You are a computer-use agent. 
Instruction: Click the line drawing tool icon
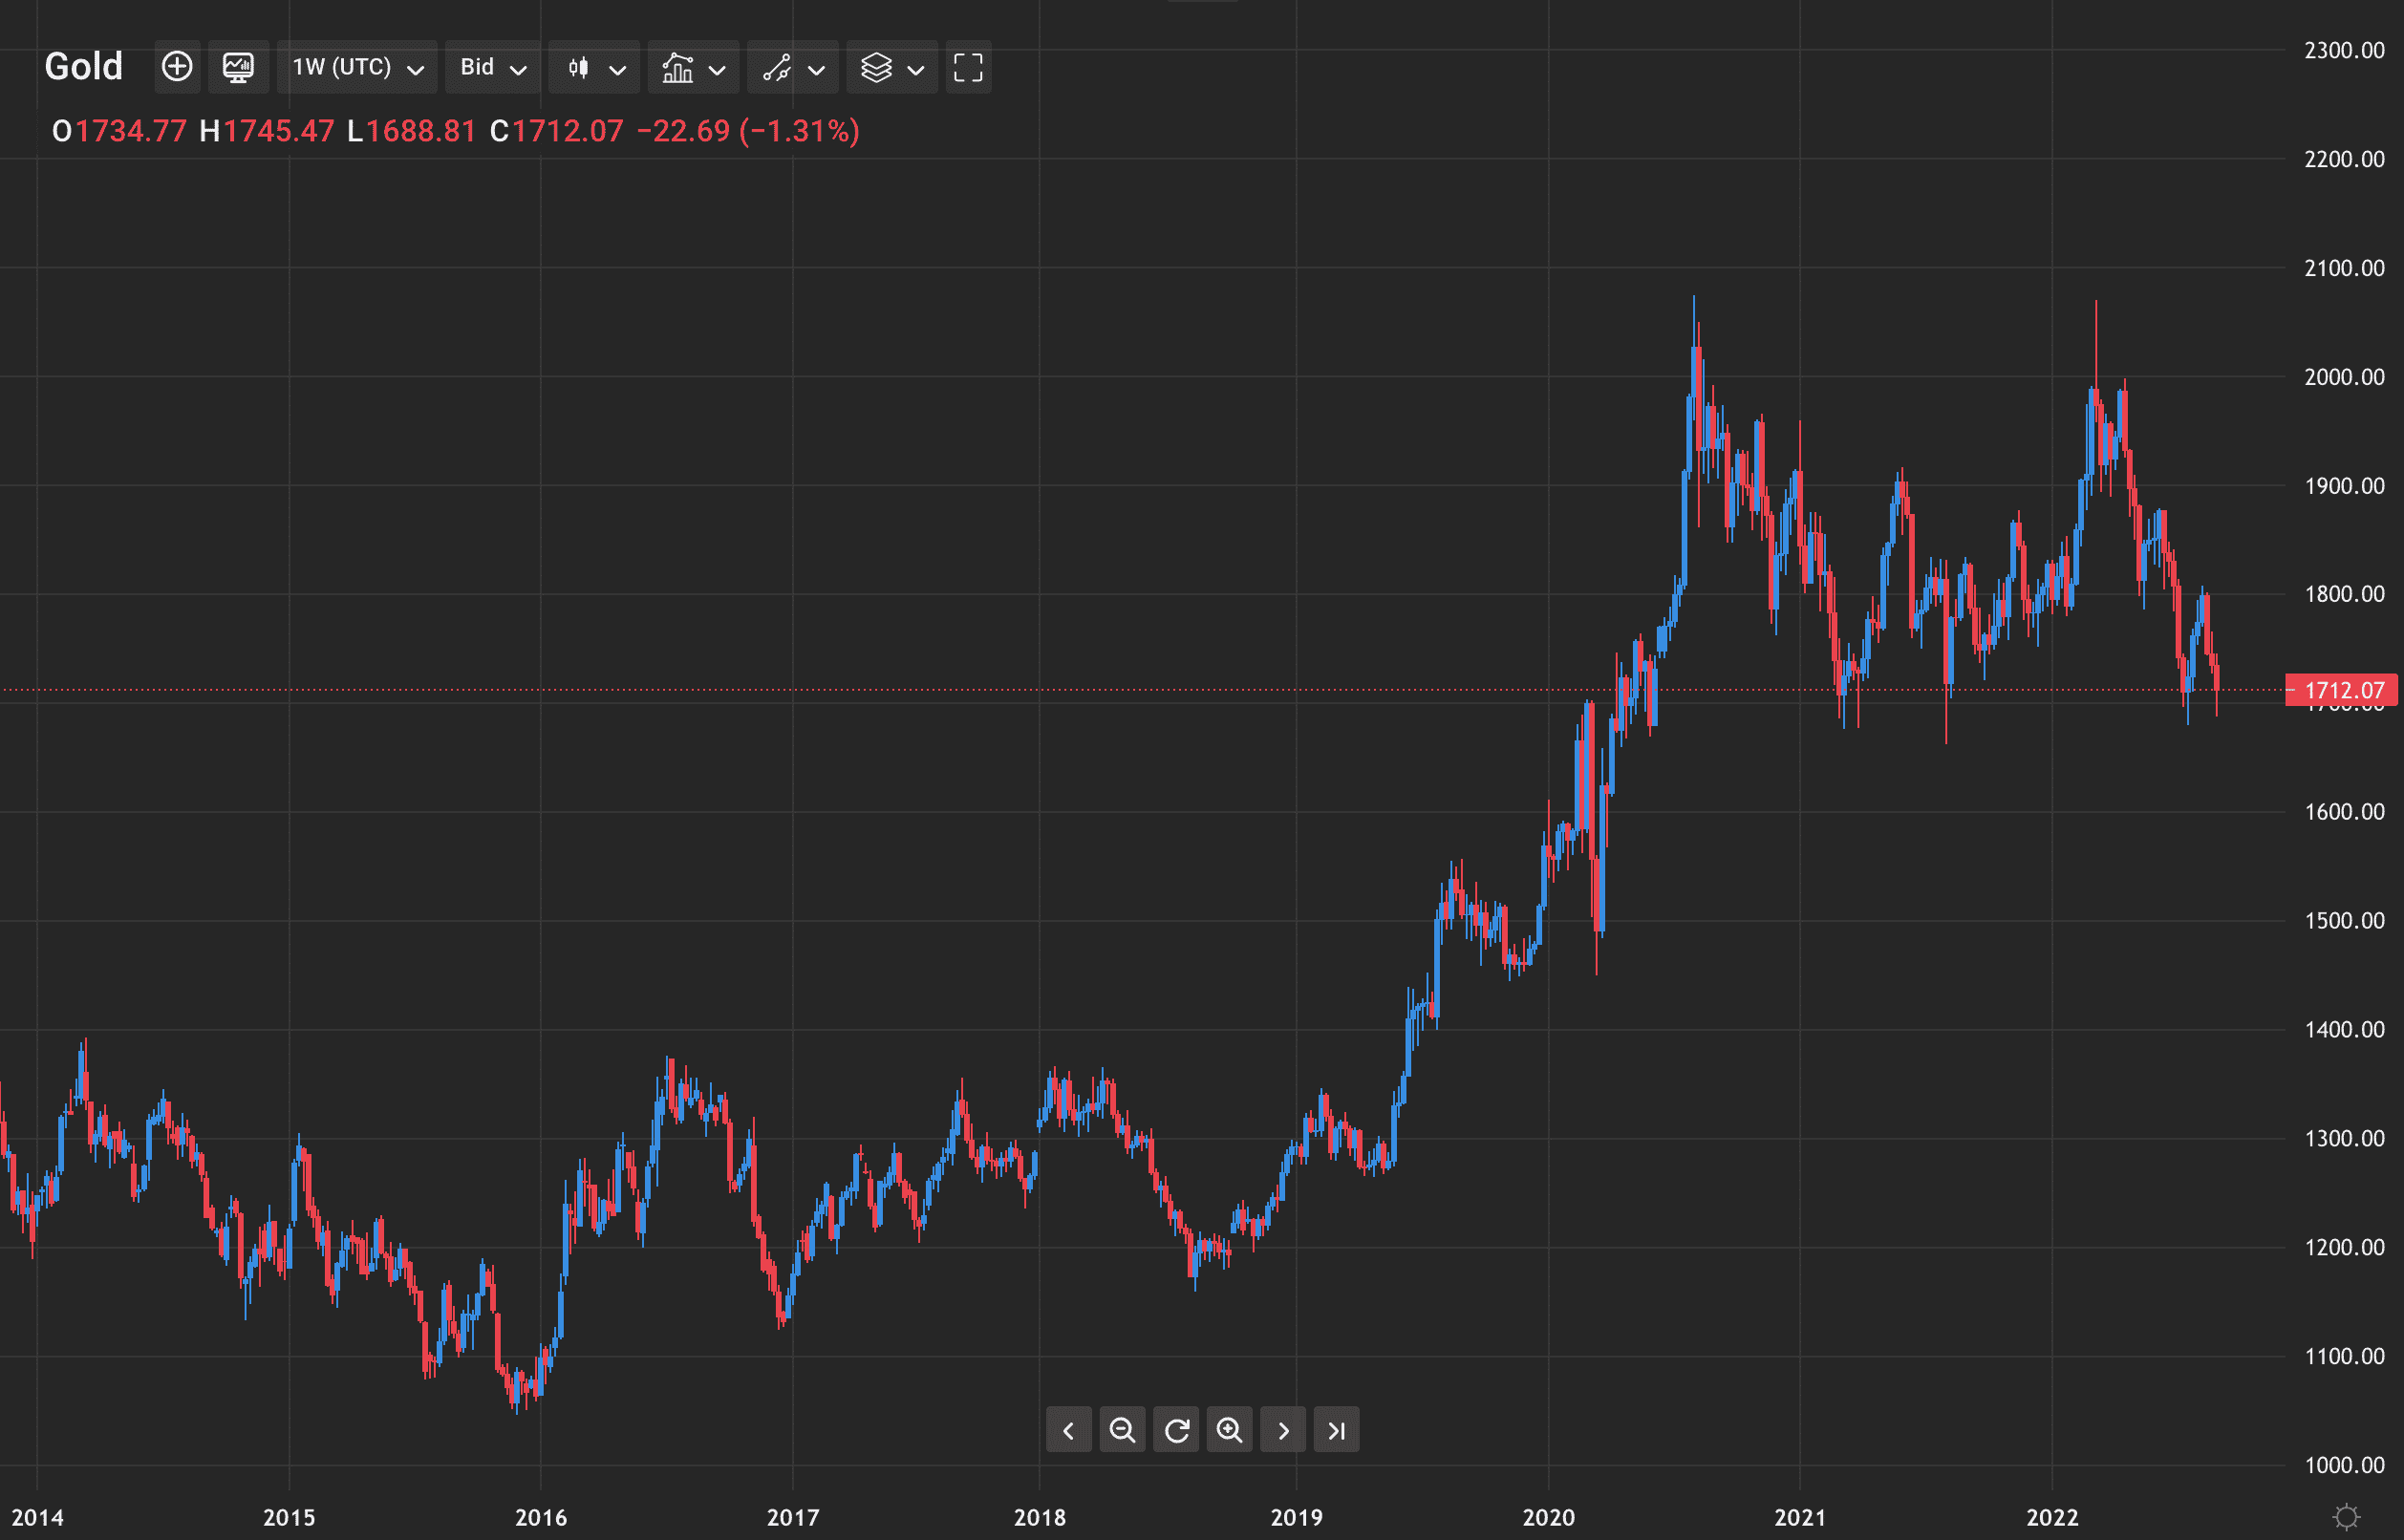pos(776,67)
